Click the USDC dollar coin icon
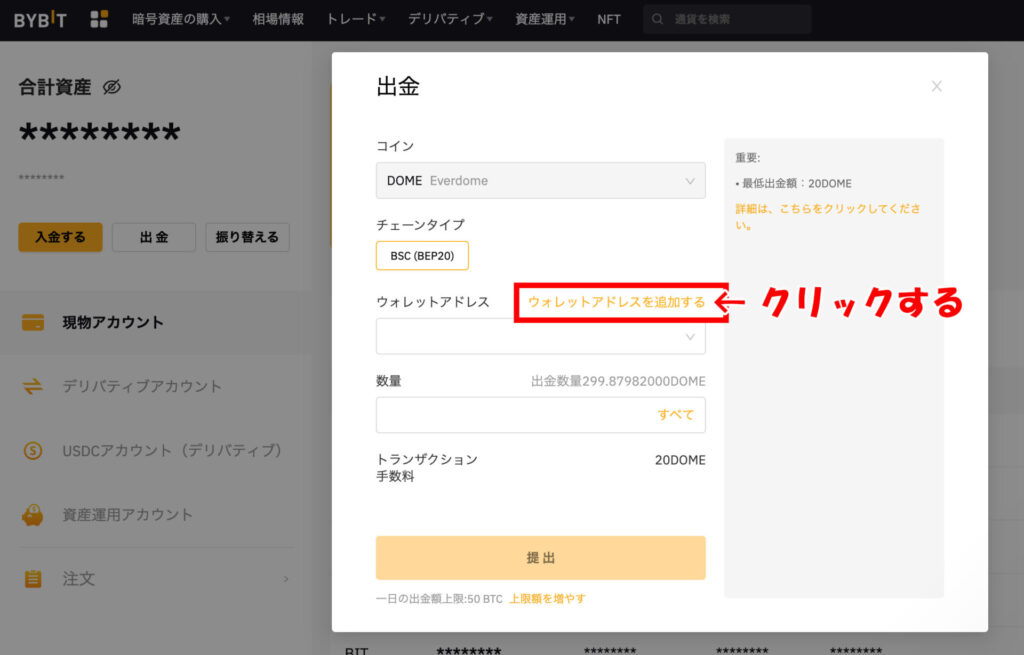The width and height of the screenshot is (1024, 655). point(33,451)
